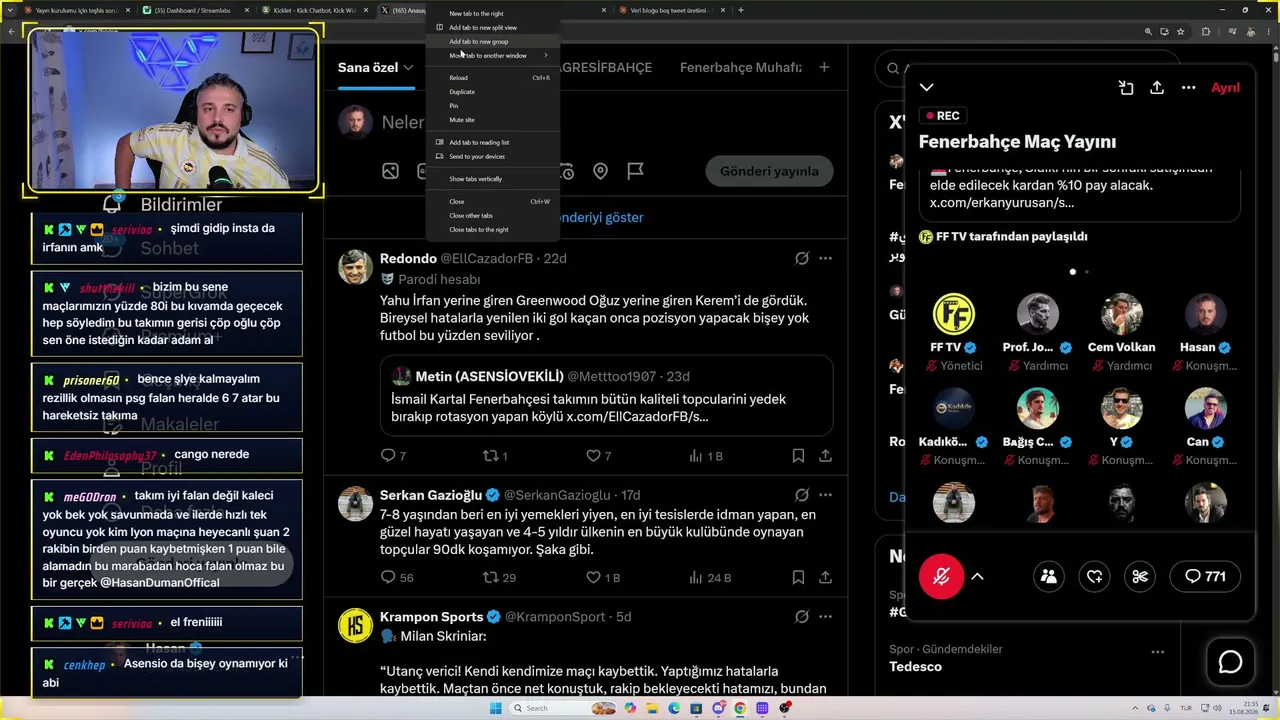Open the 771 comments chat button
Image resolution: width=1280 pixels, height=720 pixels.
[x=1205, y=576]
